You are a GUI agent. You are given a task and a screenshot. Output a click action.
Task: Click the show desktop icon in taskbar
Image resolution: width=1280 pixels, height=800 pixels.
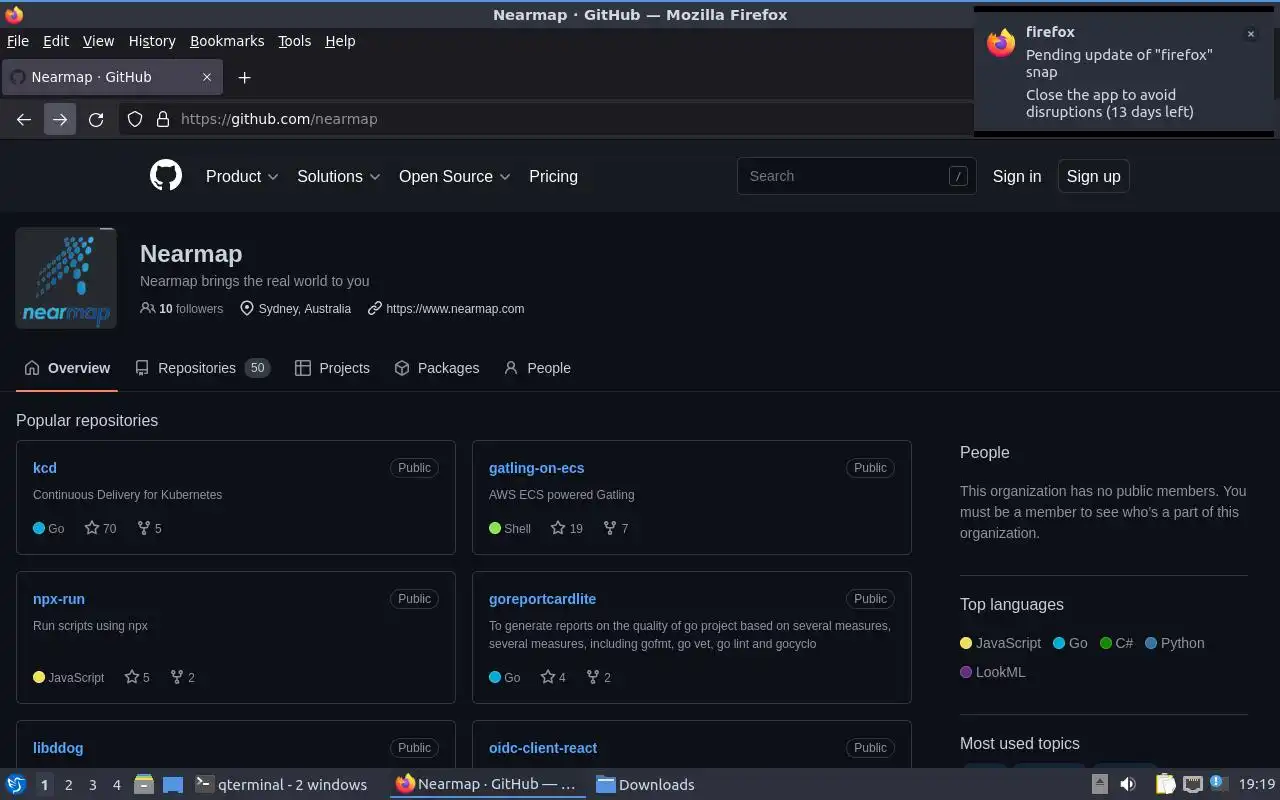[x=172, y=784]
